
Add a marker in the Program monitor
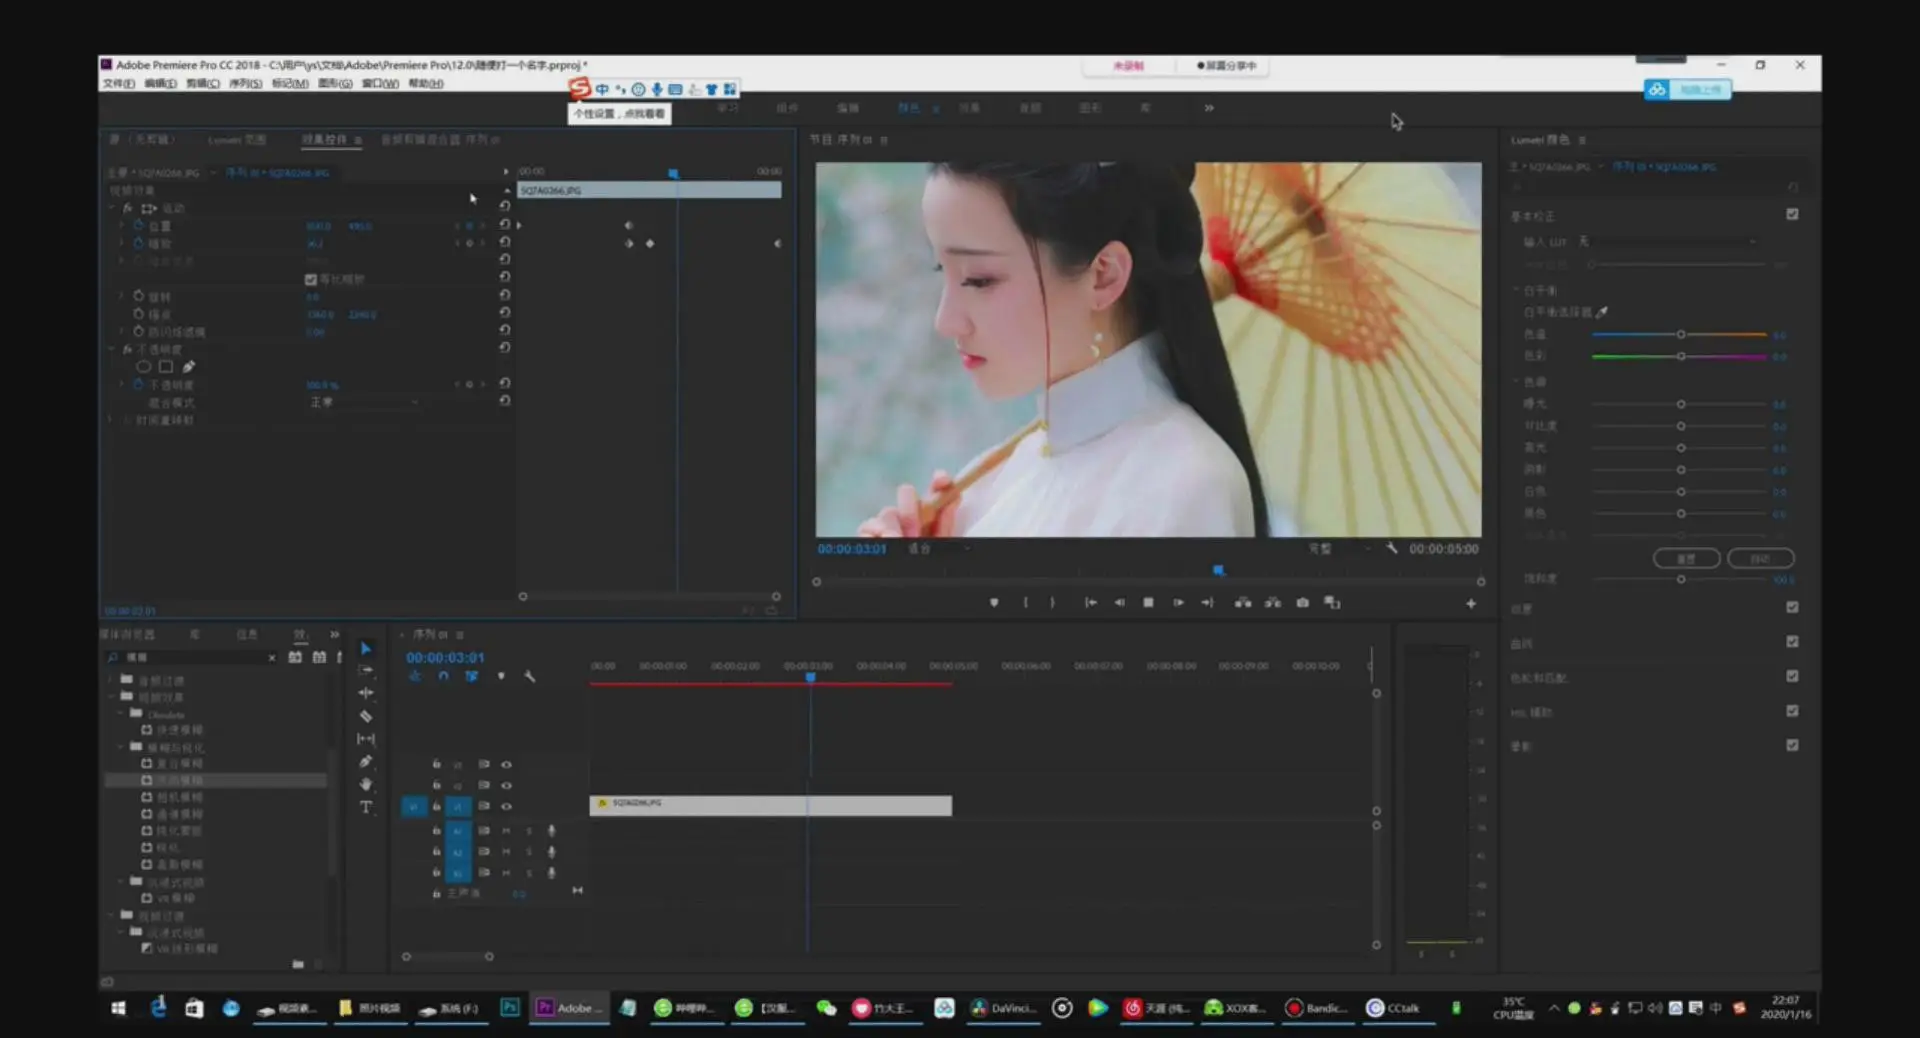[x=994, y=603]
